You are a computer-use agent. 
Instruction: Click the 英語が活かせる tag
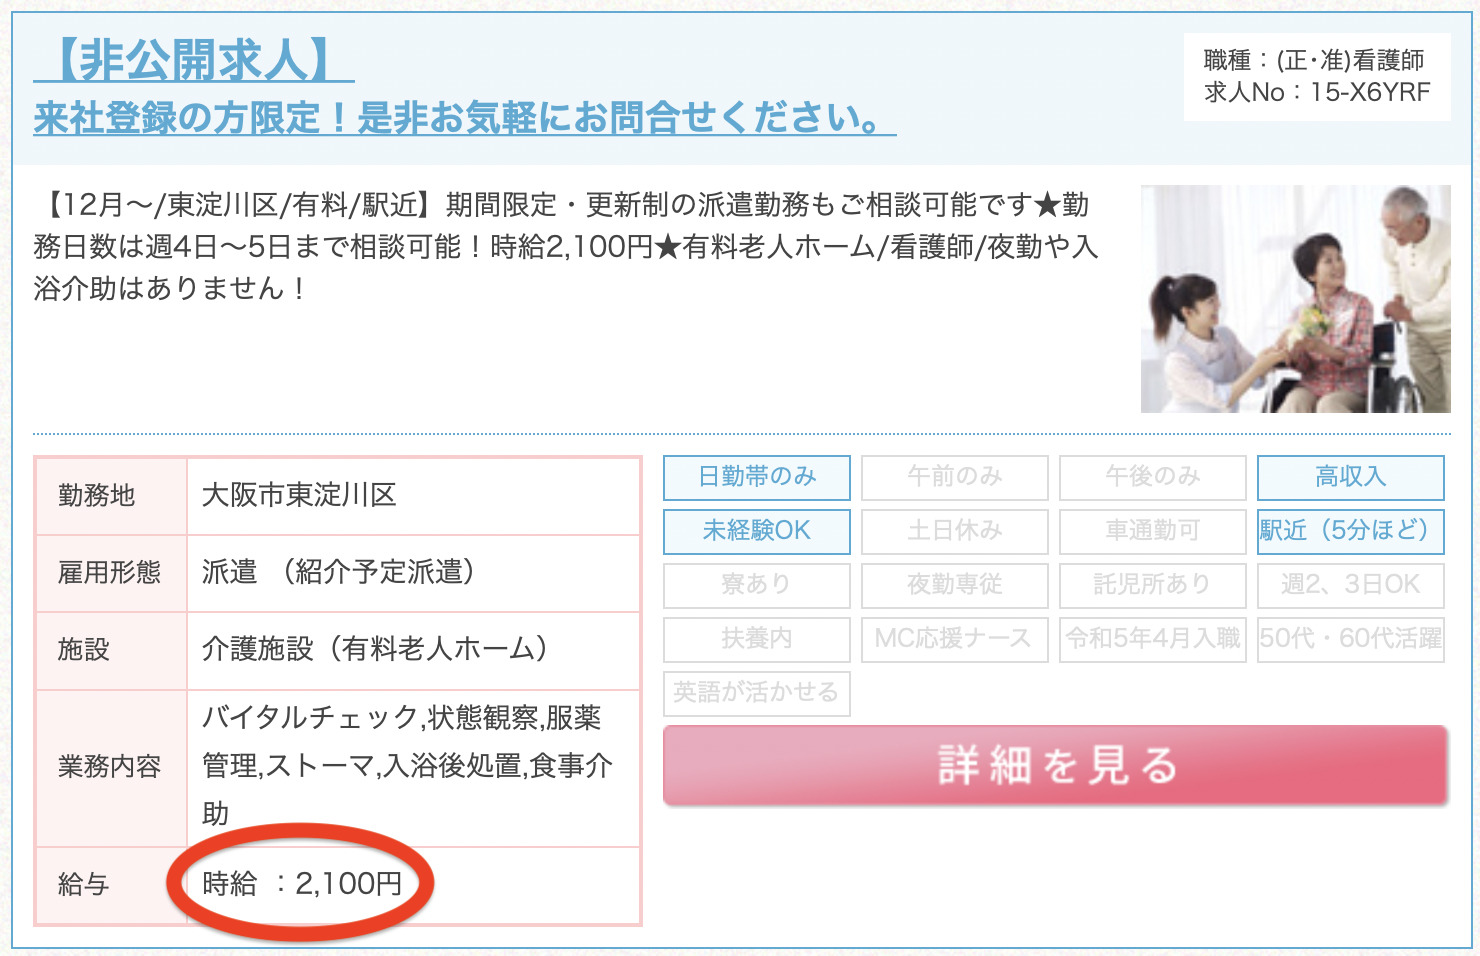coord(757,693)
